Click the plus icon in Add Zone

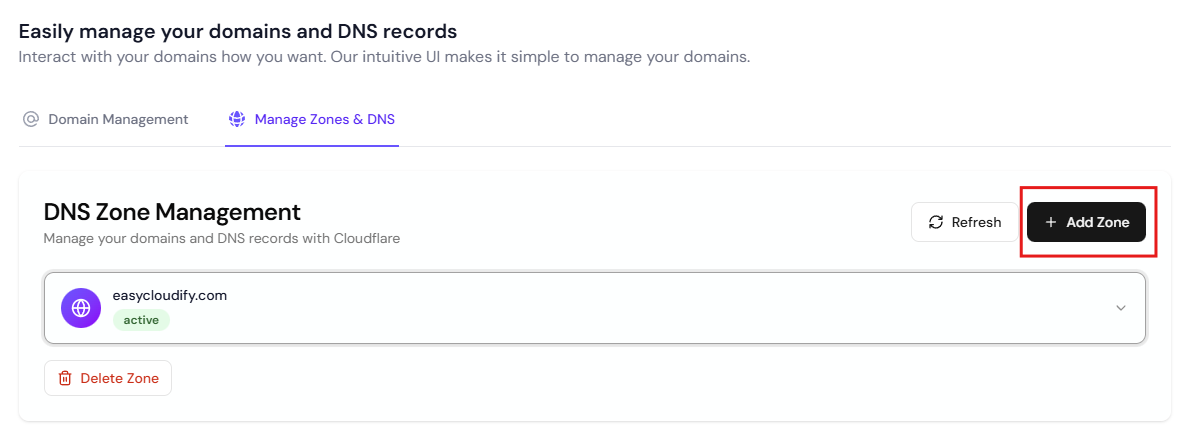[1050, 222]
